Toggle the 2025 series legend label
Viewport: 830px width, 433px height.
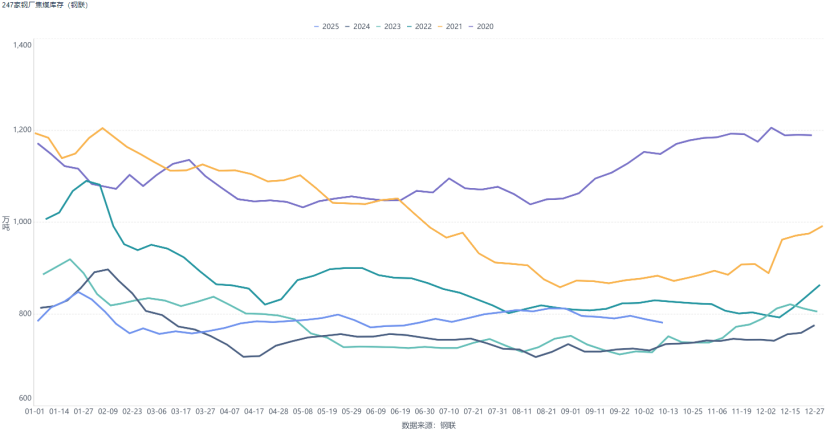[x=331, y=26]
